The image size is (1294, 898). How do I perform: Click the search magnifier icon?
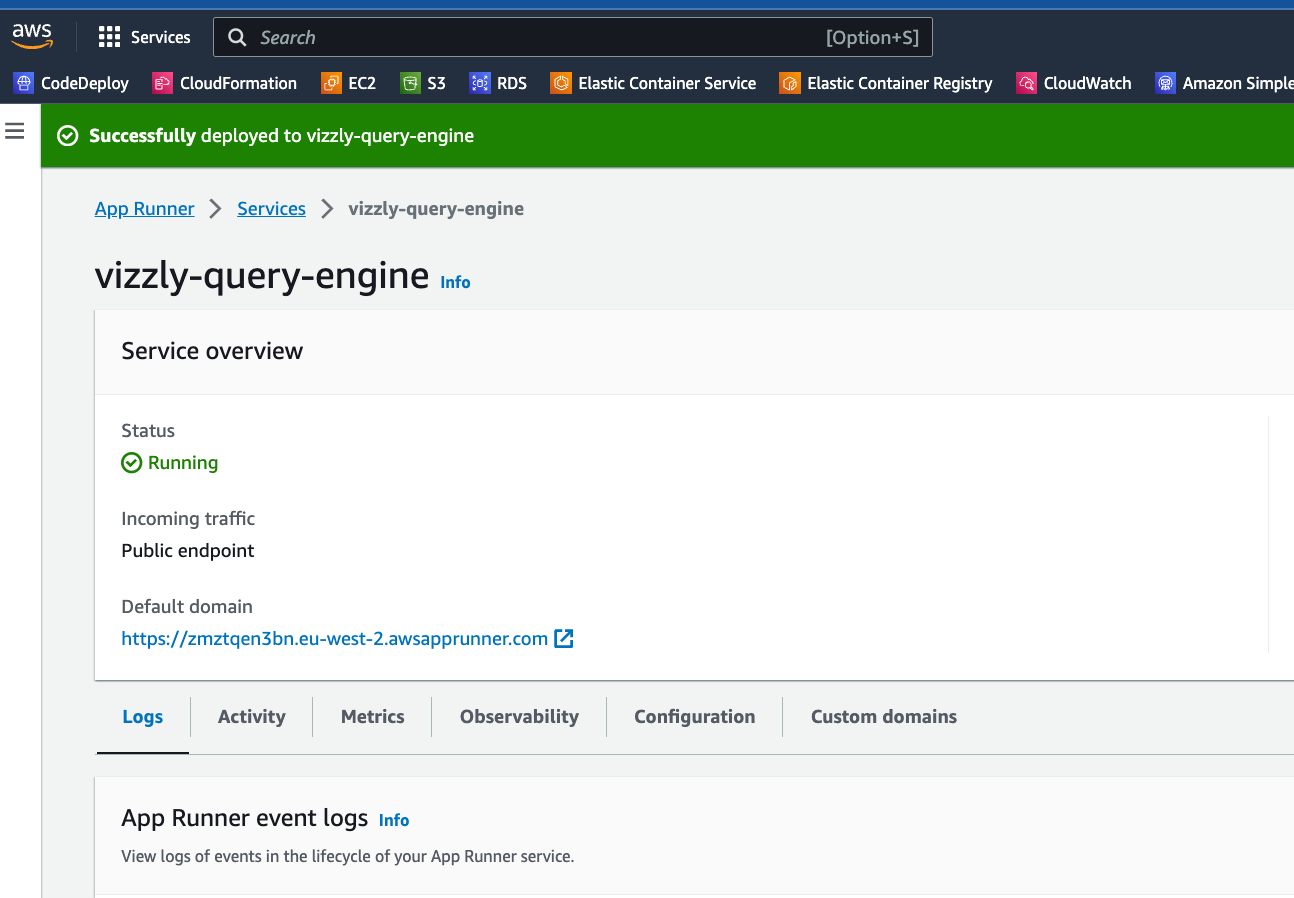237,37
